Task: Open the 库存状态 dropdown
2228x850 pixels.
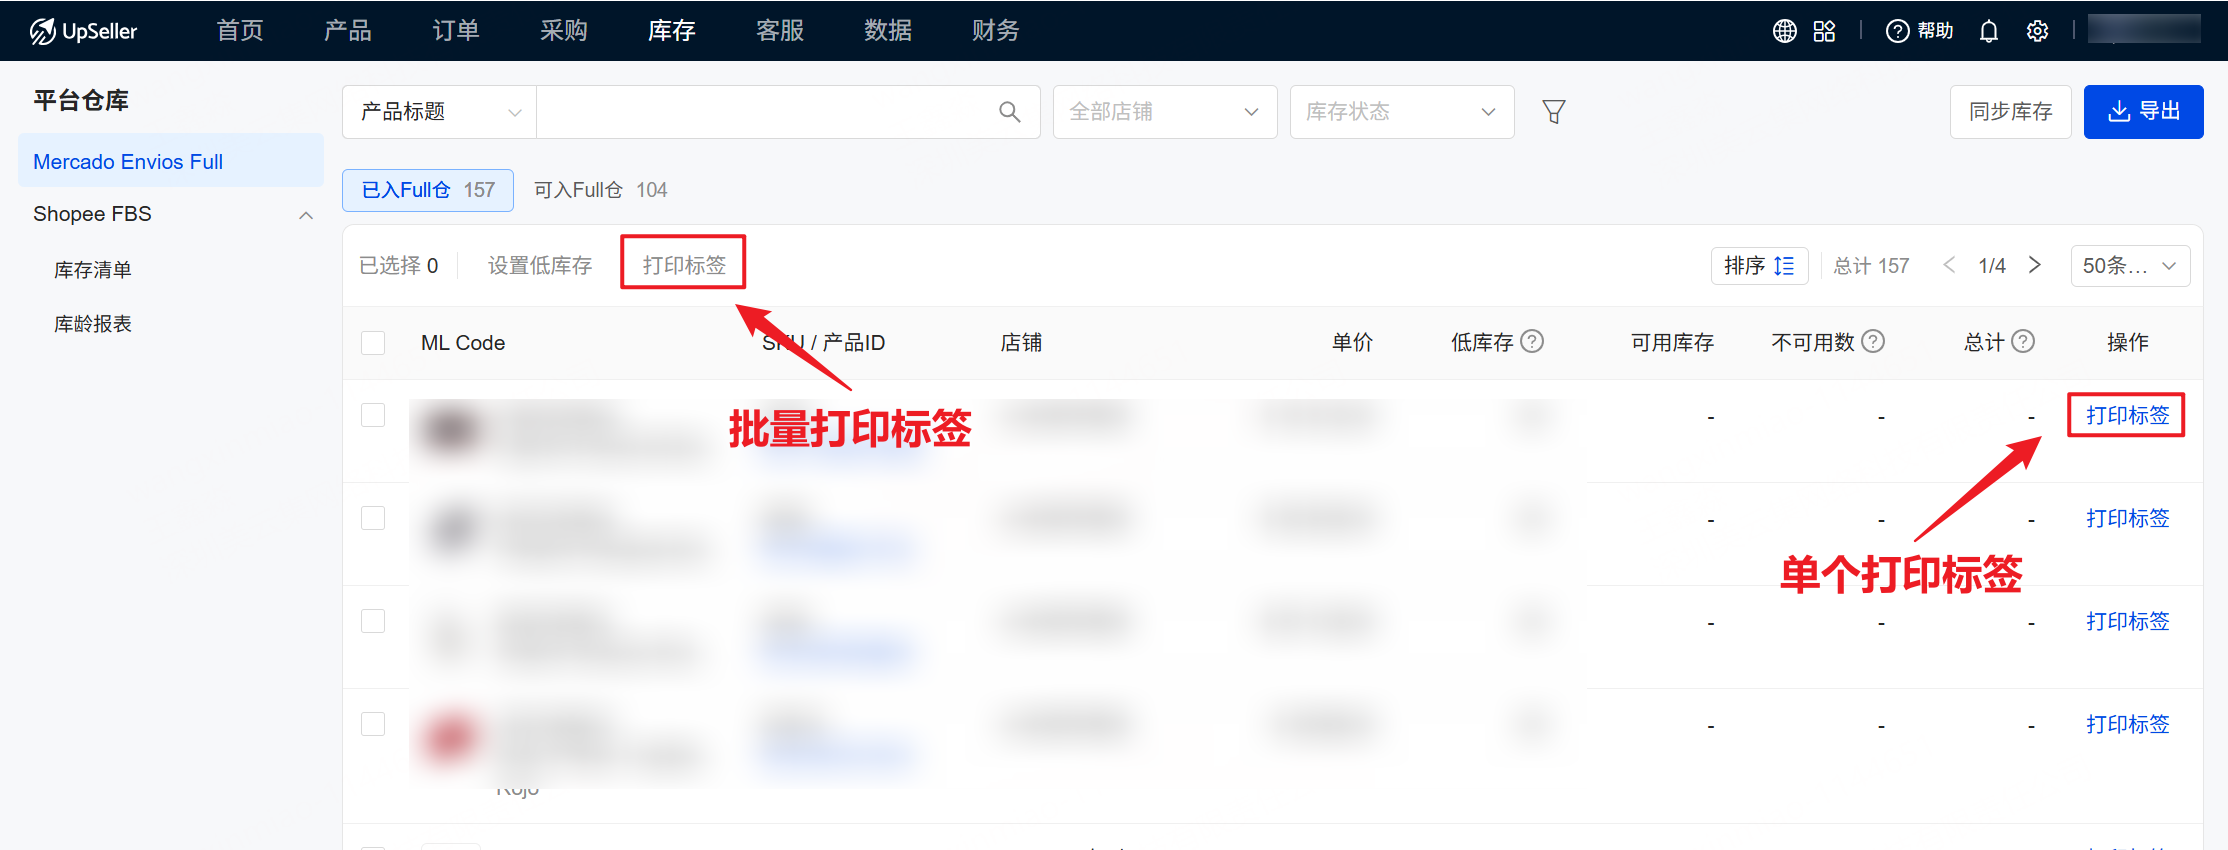Action: click(x=1401, y=112)
